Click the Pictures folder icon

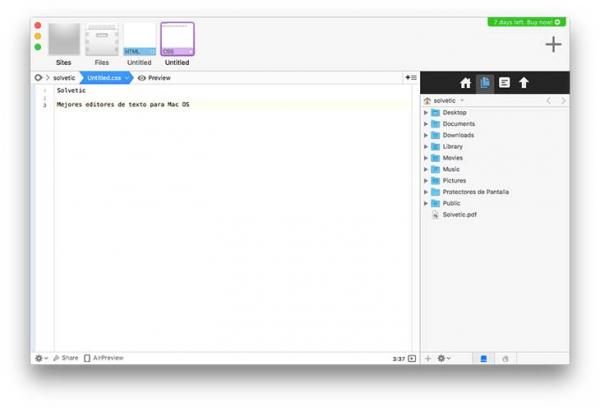[x=435, y=181]
